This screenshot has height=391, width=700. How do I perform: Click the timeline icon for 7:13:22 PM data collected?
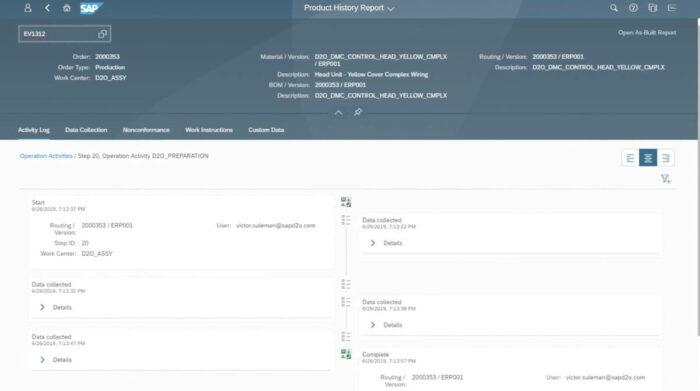click(x=346, y=220)
